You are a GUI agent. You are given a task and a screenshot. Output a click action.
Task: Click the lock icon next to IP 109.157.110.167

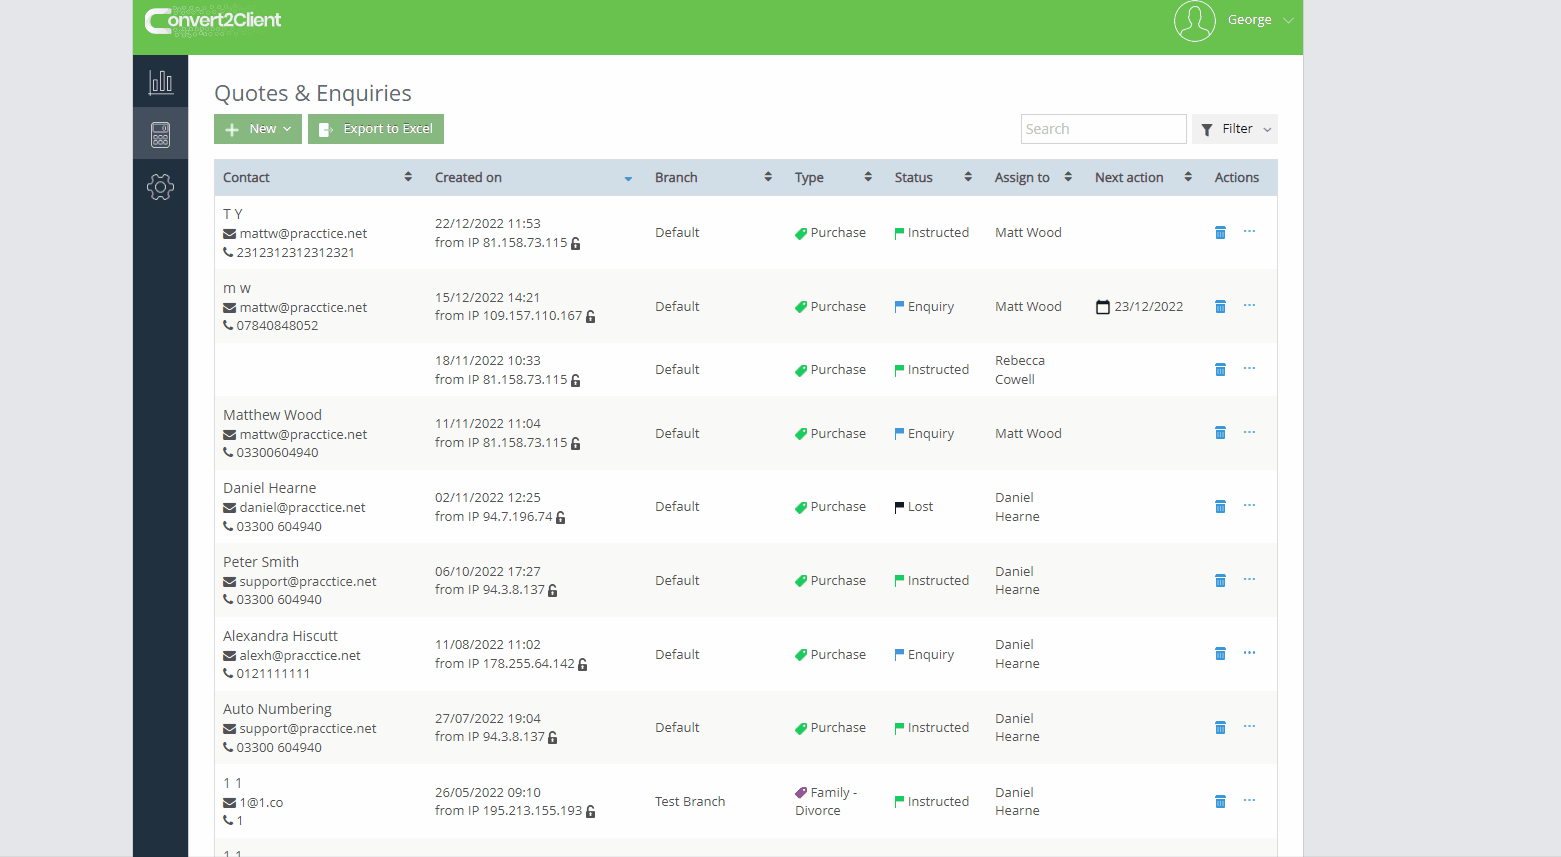[590, 317]
